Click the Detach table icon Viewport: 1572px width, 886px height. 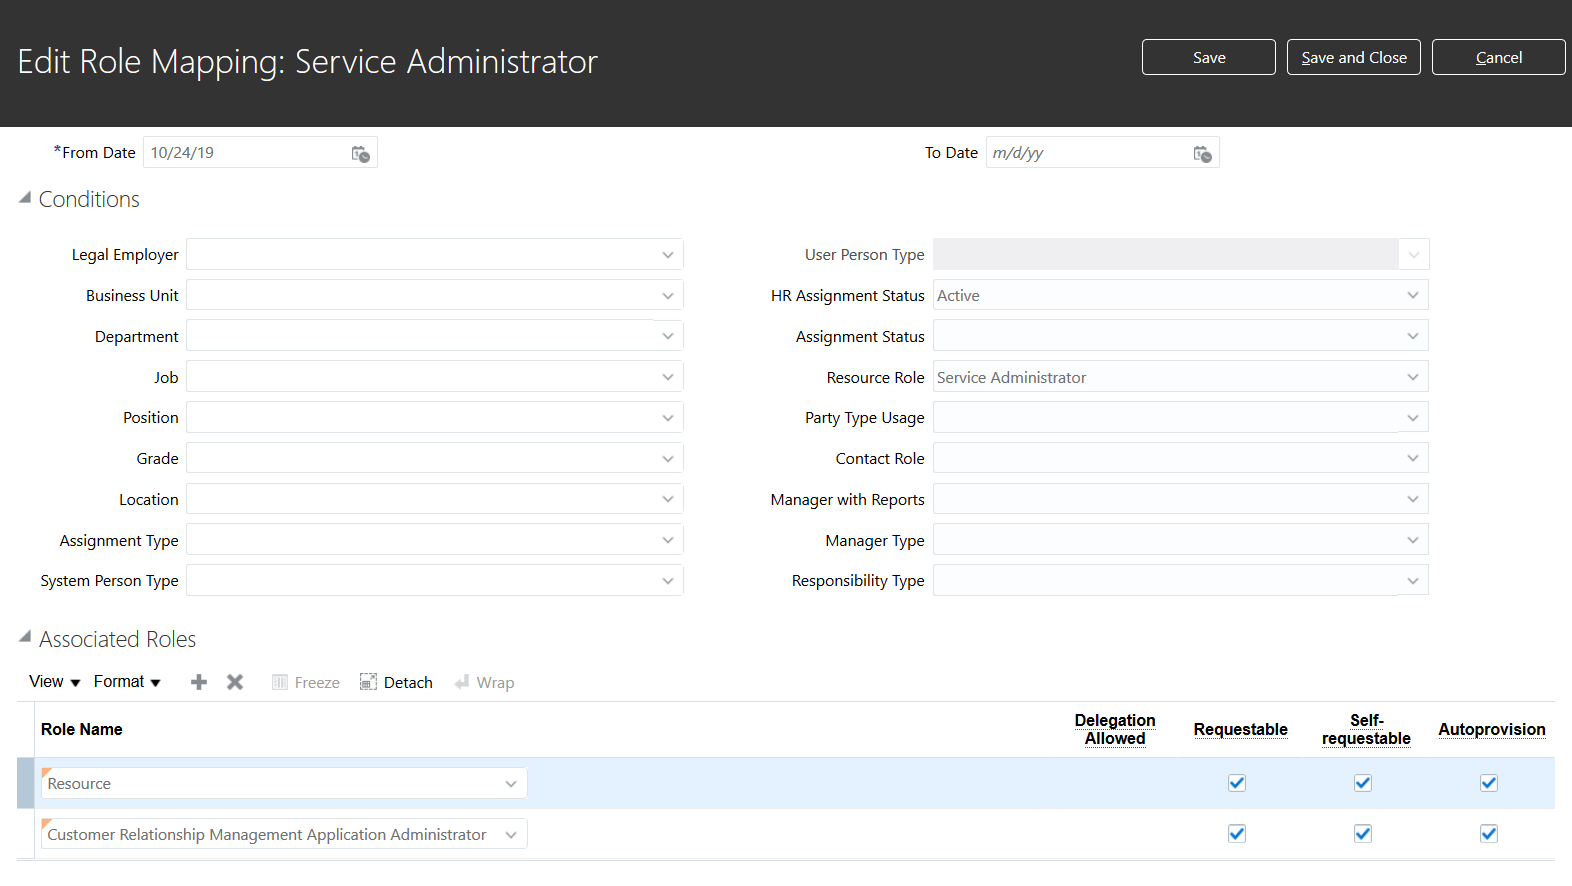[368, 682]
